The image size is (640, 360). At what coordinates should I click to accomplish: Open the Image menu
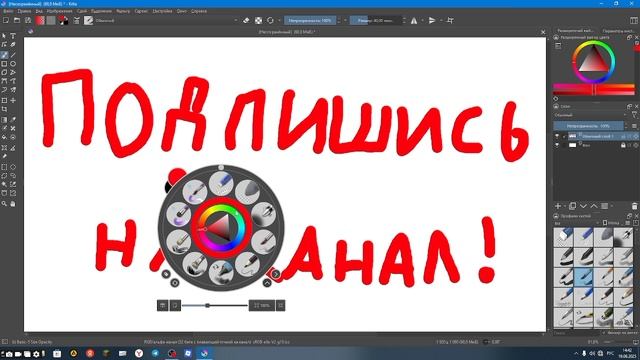tap(60, 11)
